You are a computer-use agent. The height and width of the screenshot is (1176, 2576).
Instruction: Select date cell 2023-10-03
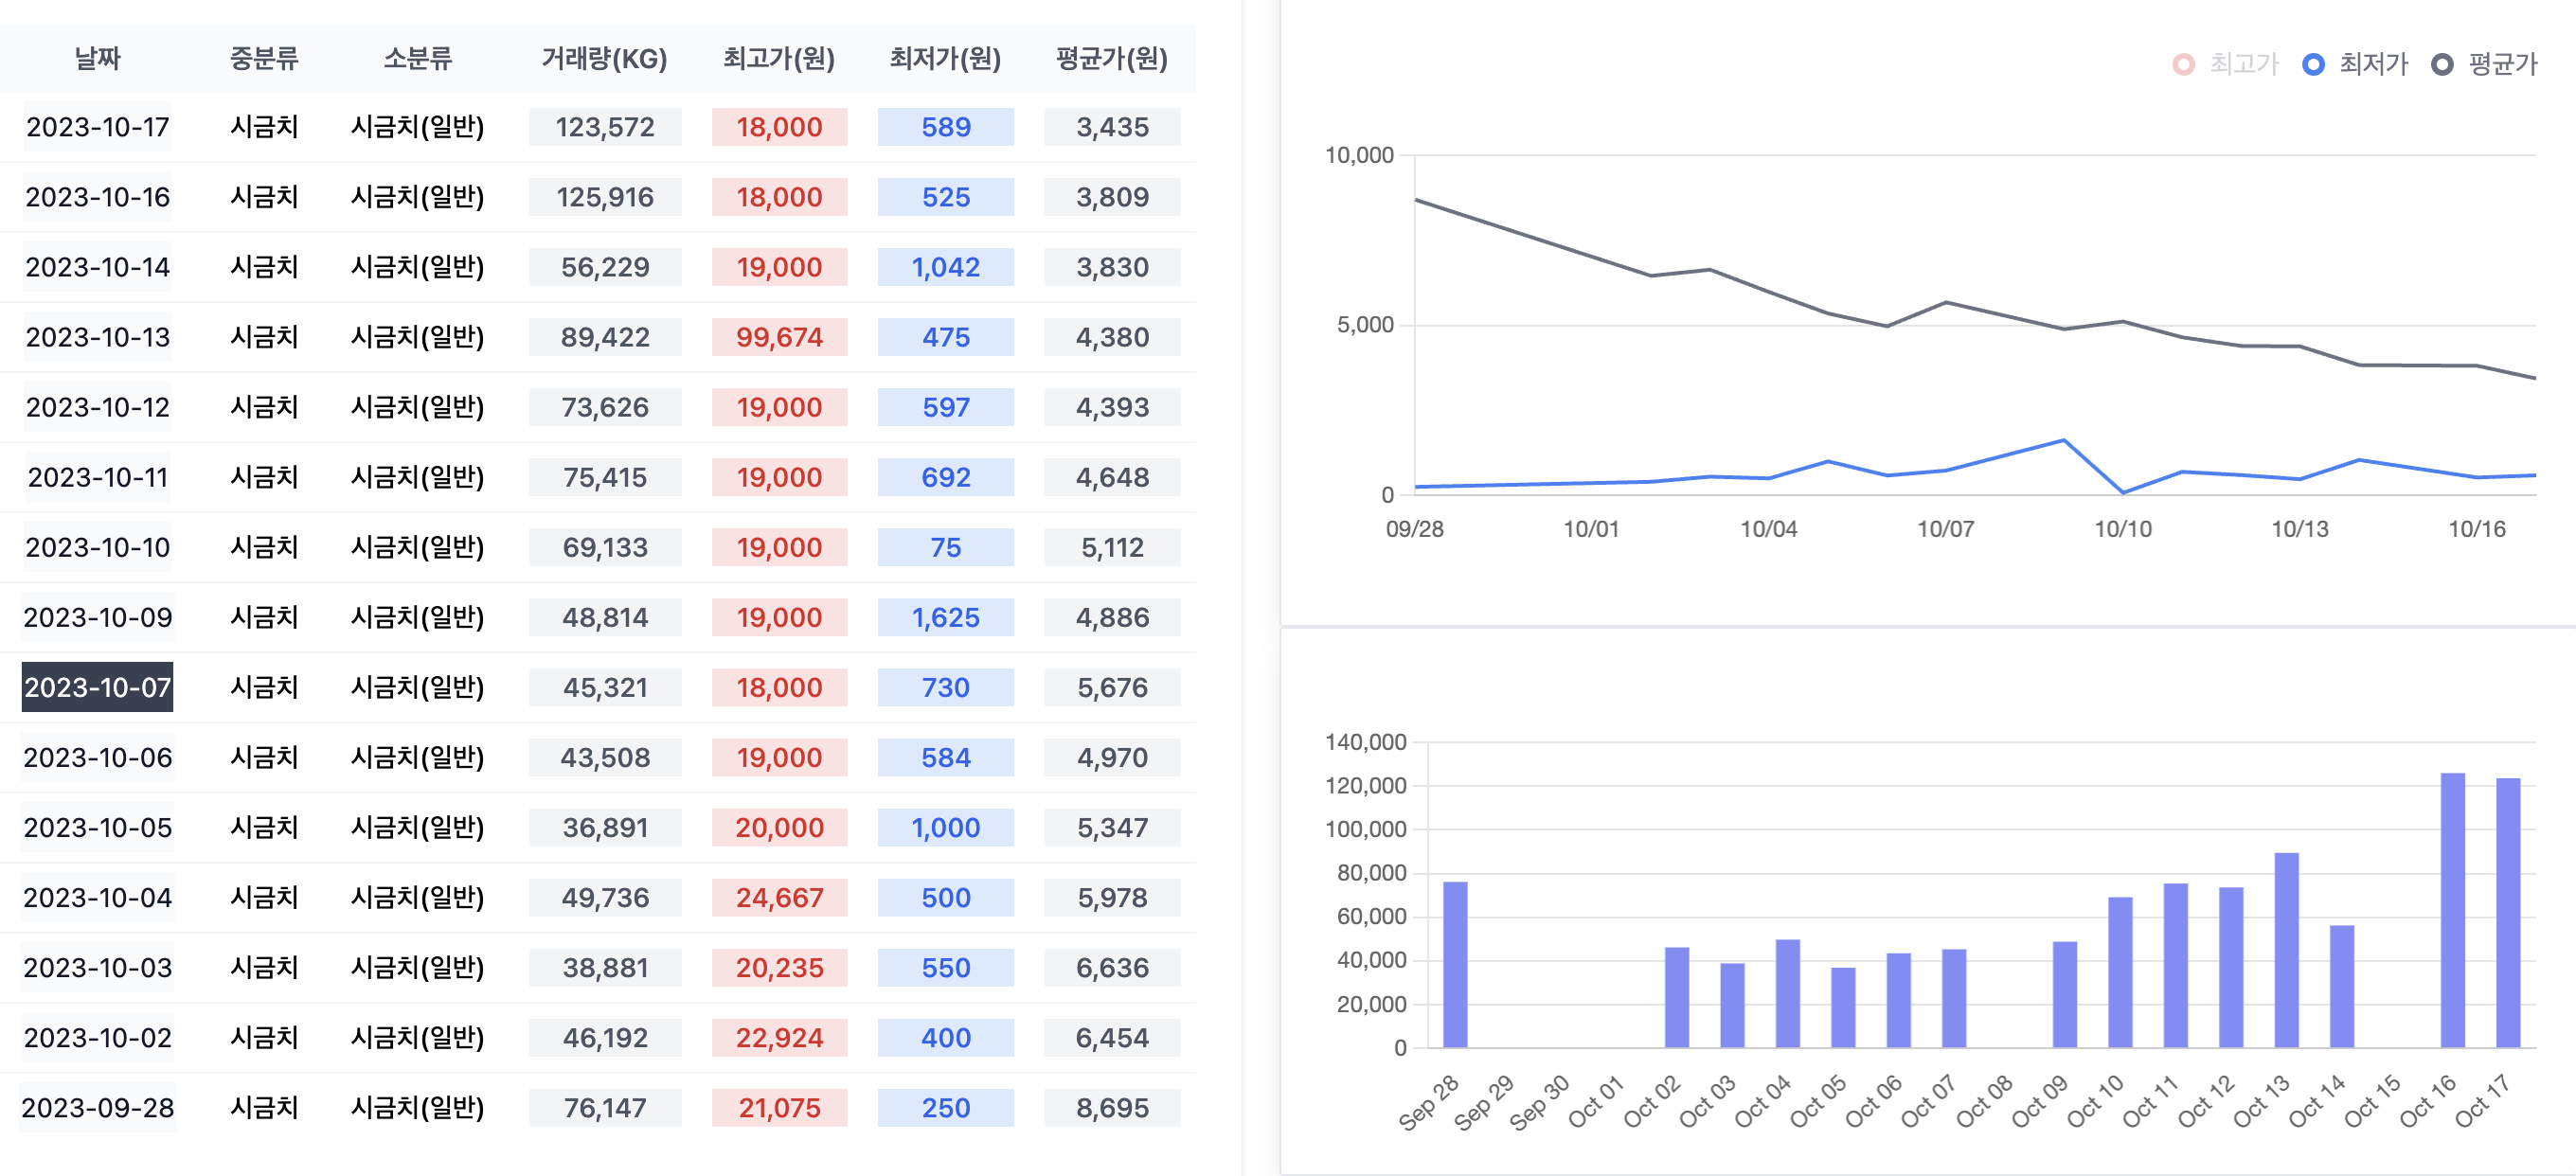tap(98, 967)
